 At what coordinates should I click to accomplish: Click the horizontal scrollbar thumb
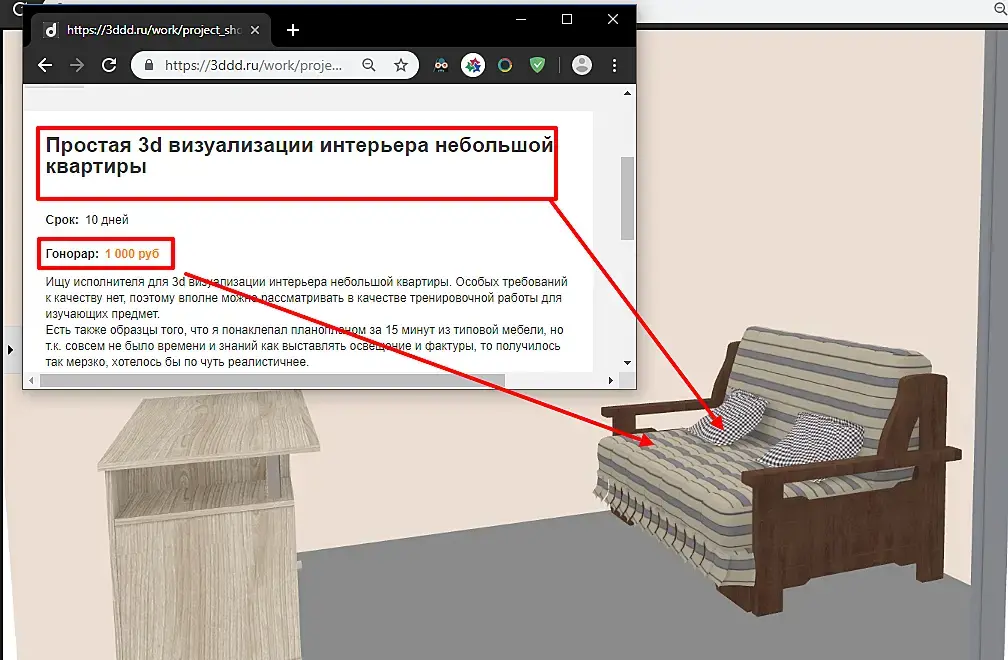[273, 380]
